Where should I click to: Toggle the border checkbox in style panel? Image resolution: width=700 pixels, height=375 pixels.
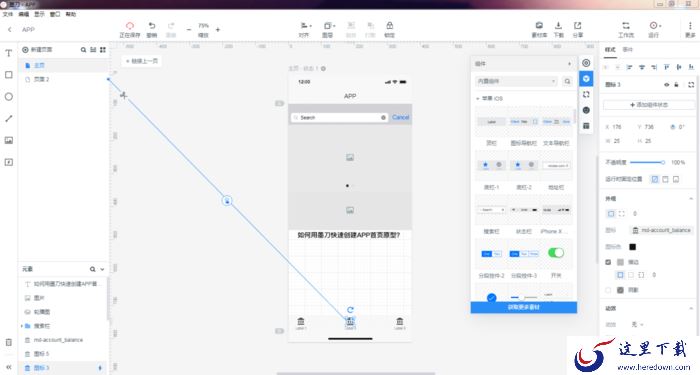pyautogui.click(x=608, y=262)
